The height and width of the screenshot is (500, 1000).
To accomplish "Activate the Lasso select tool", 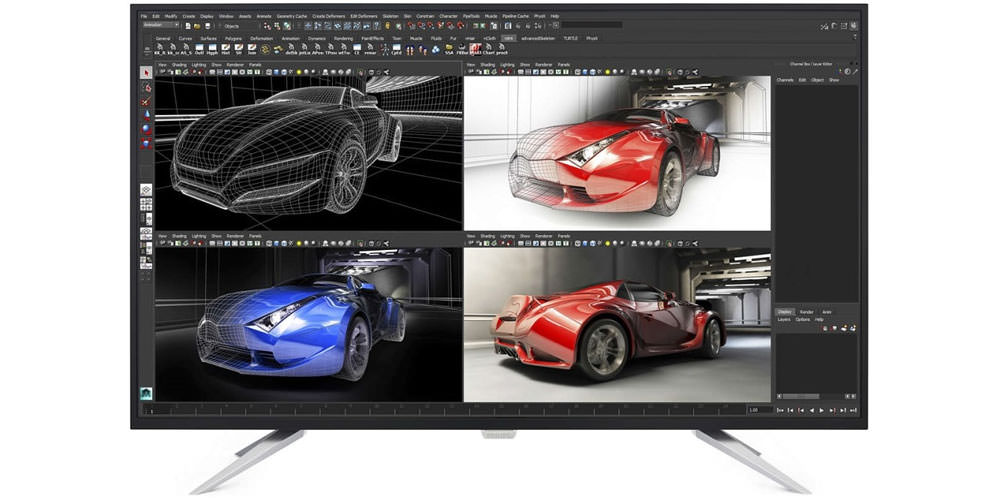I will pyautogui.click(x=146, y=87).
